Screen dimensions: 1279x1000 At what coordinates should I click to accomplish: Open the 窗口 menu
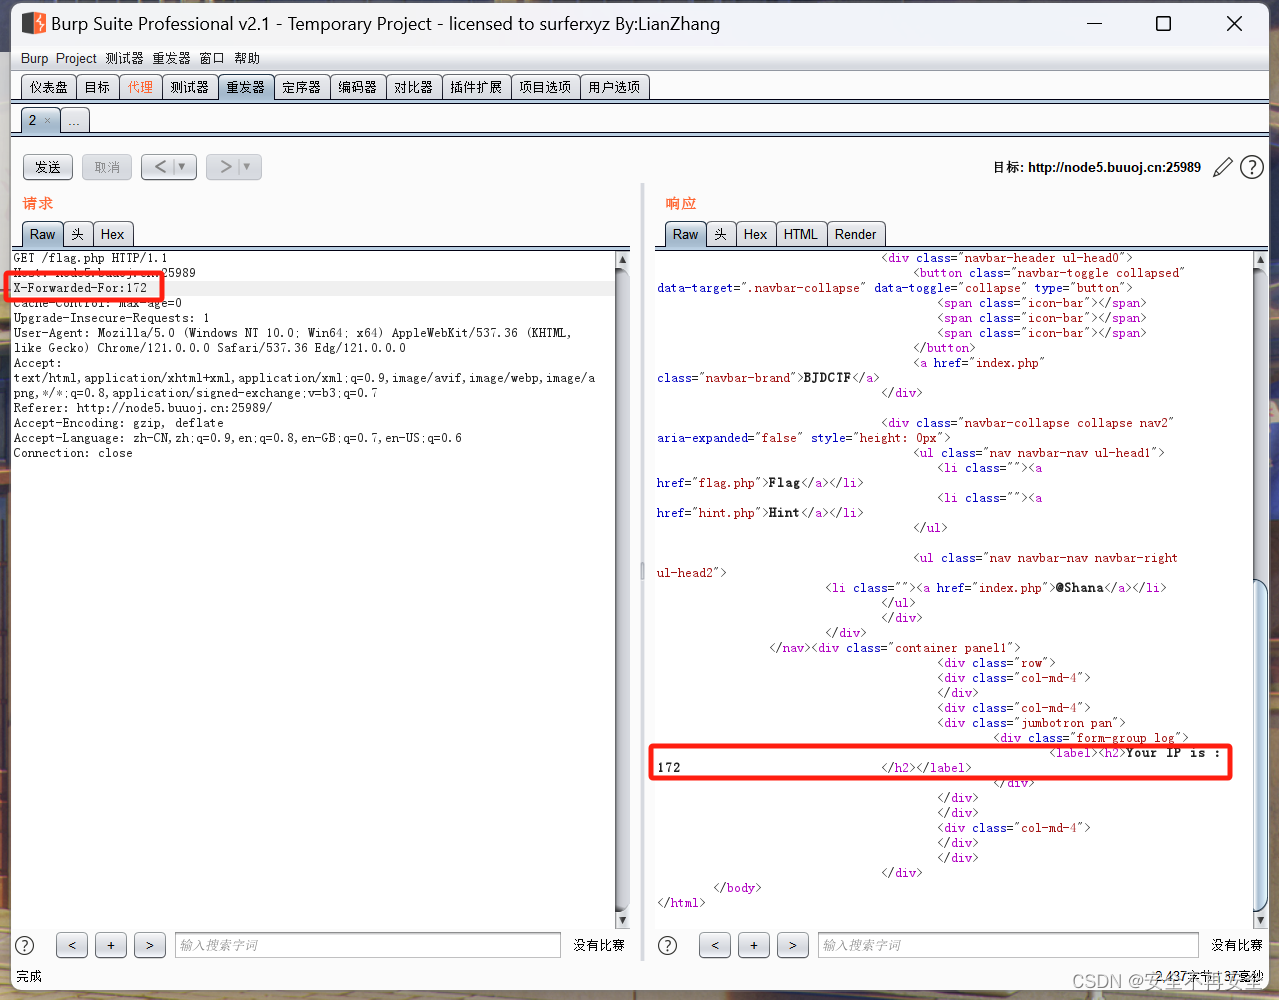212,58
